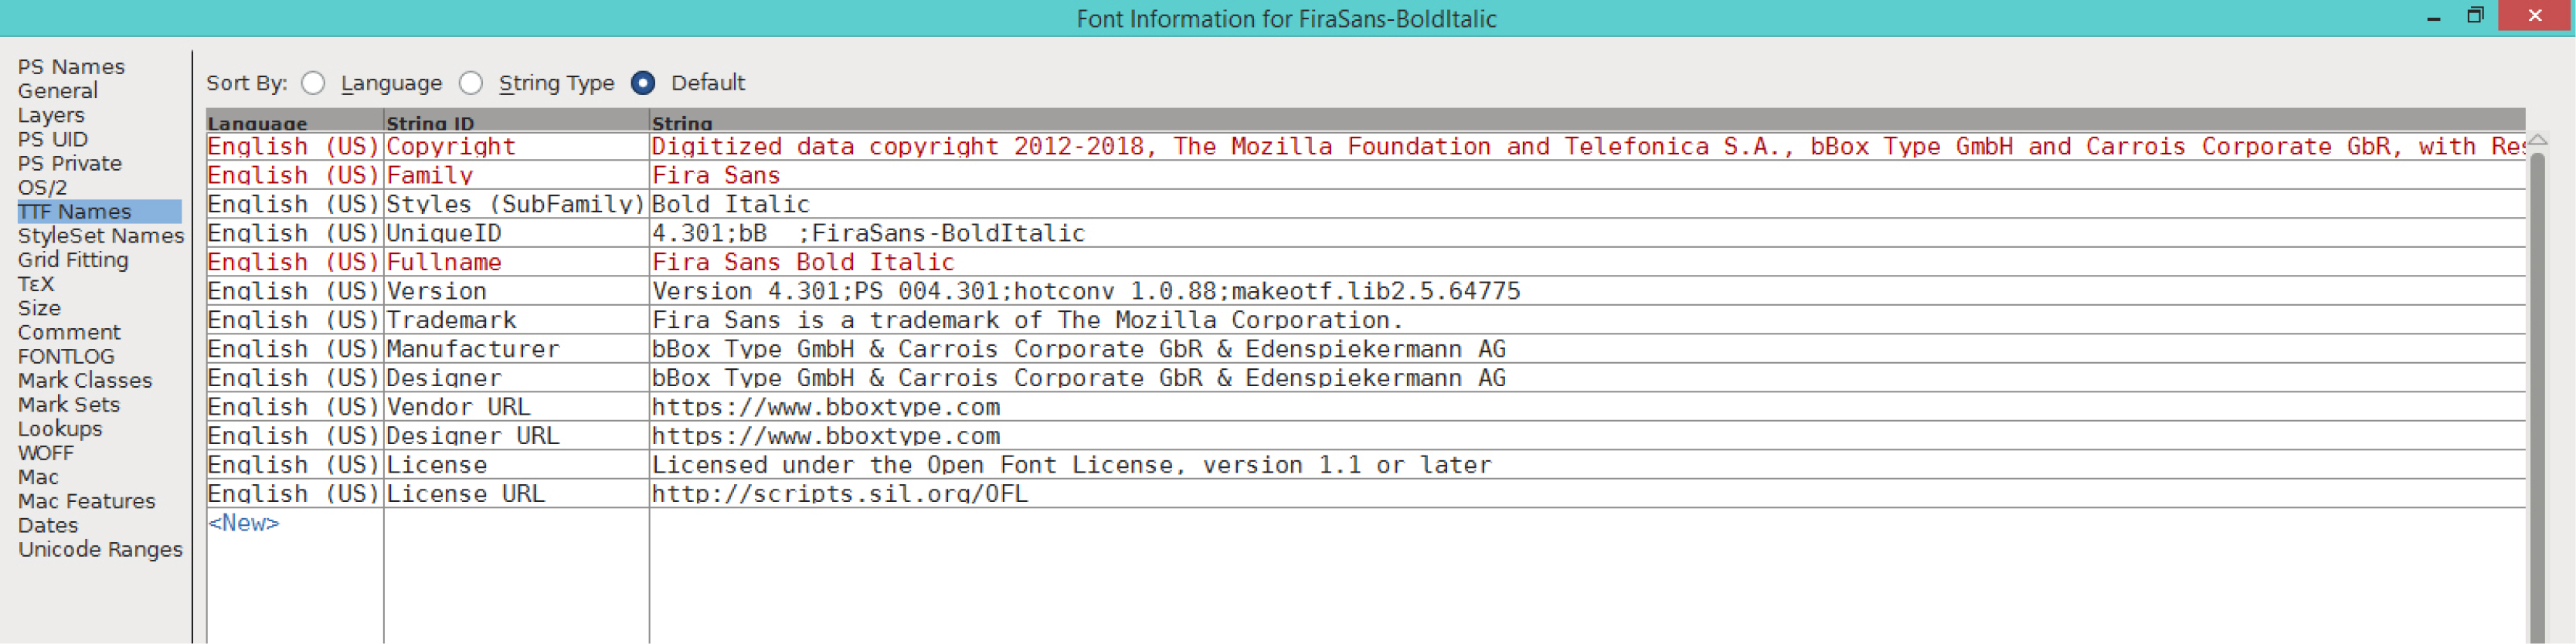This screenshot has height=644, width=2576.
Task: Select the Vendor URL string ID cell
Action: (x=517, y=407)
